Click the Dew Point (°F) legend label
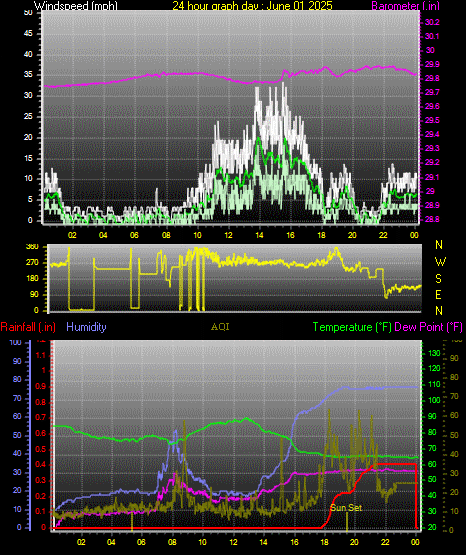 click(x=428, y=327)
